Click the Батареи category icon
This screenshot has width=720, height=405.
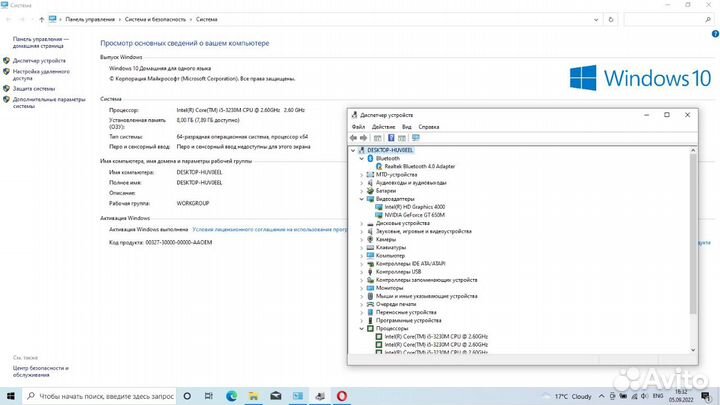(370, 191)
